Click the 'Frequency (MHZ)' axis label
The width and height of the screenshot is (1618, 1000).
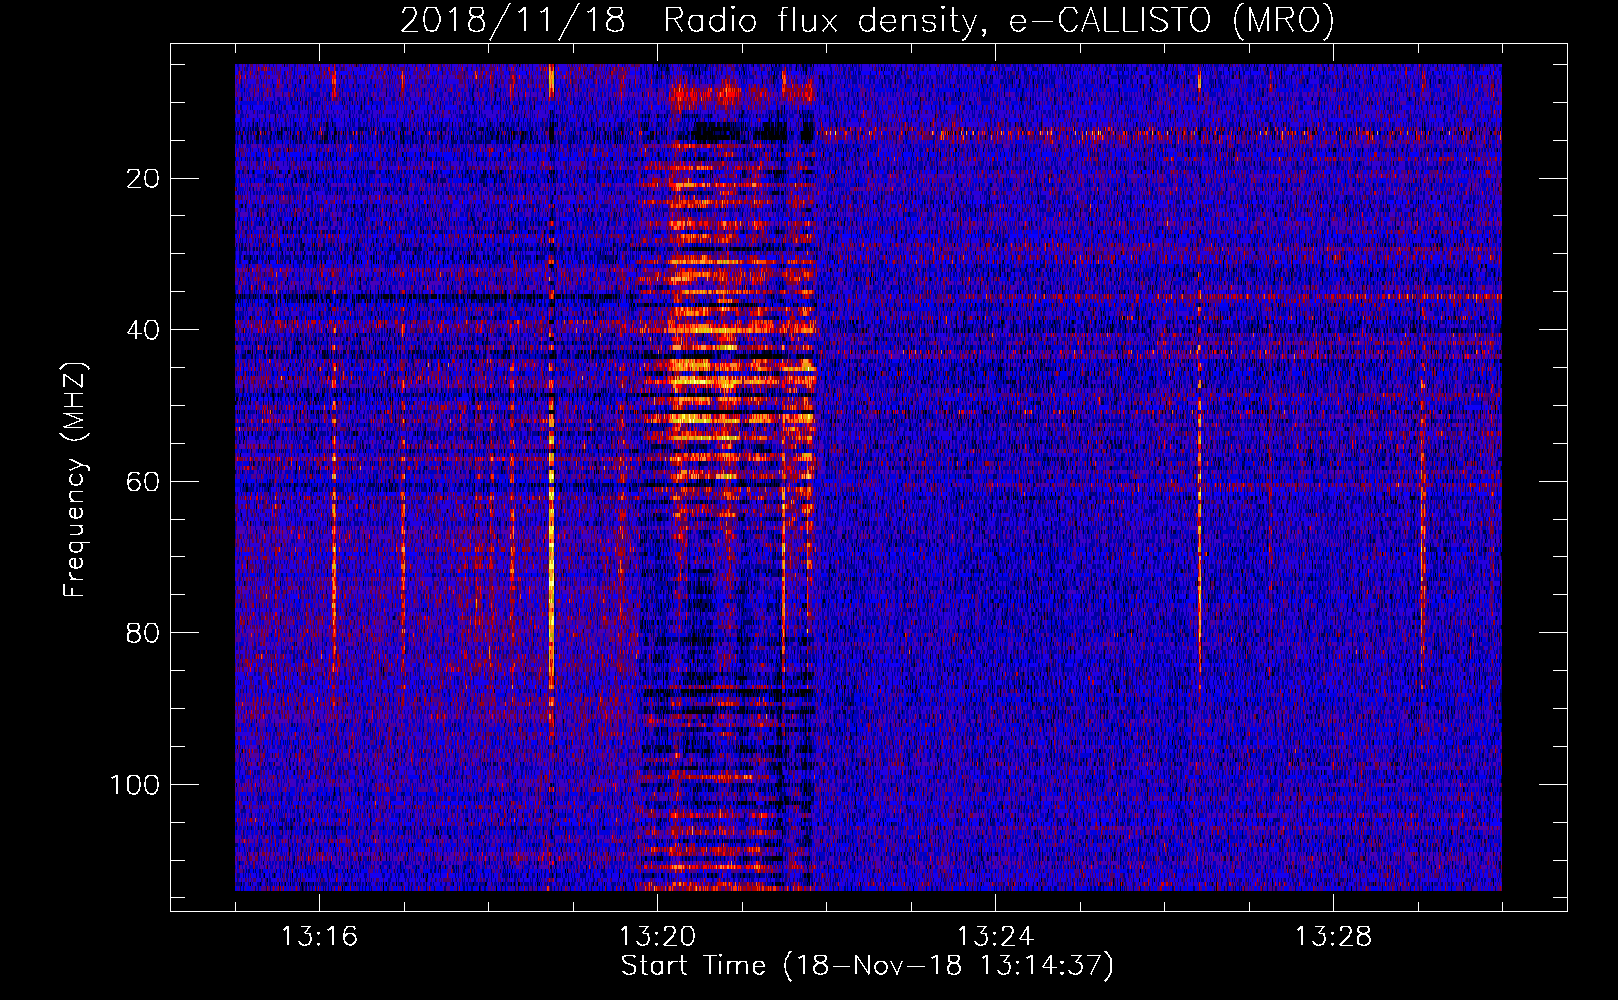click(75, 479)
